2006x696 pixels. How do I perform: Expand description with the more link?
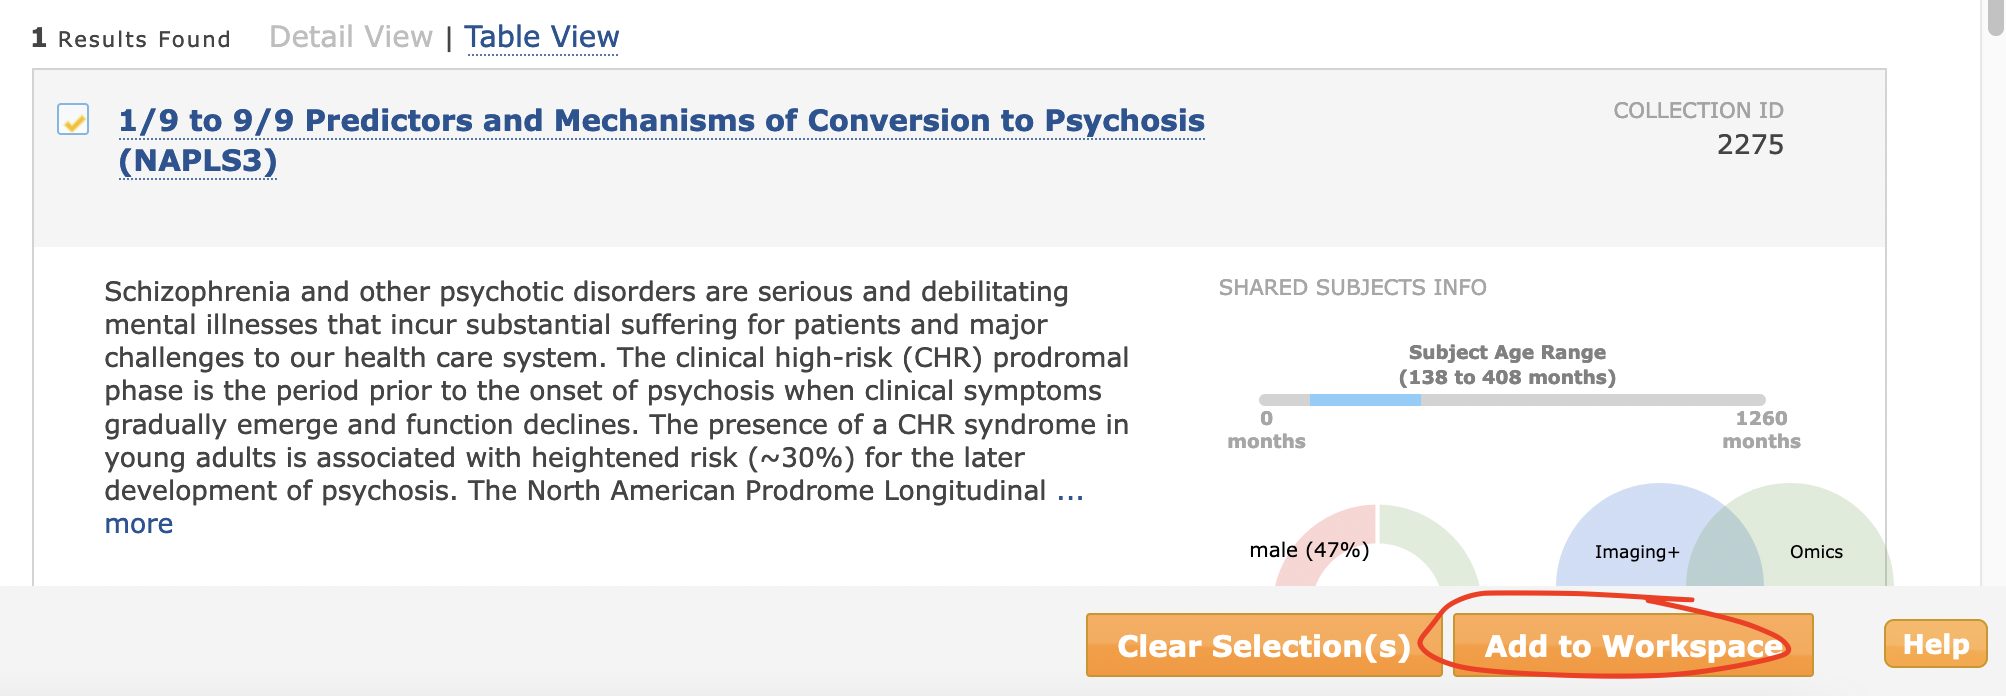coord(139,524)
